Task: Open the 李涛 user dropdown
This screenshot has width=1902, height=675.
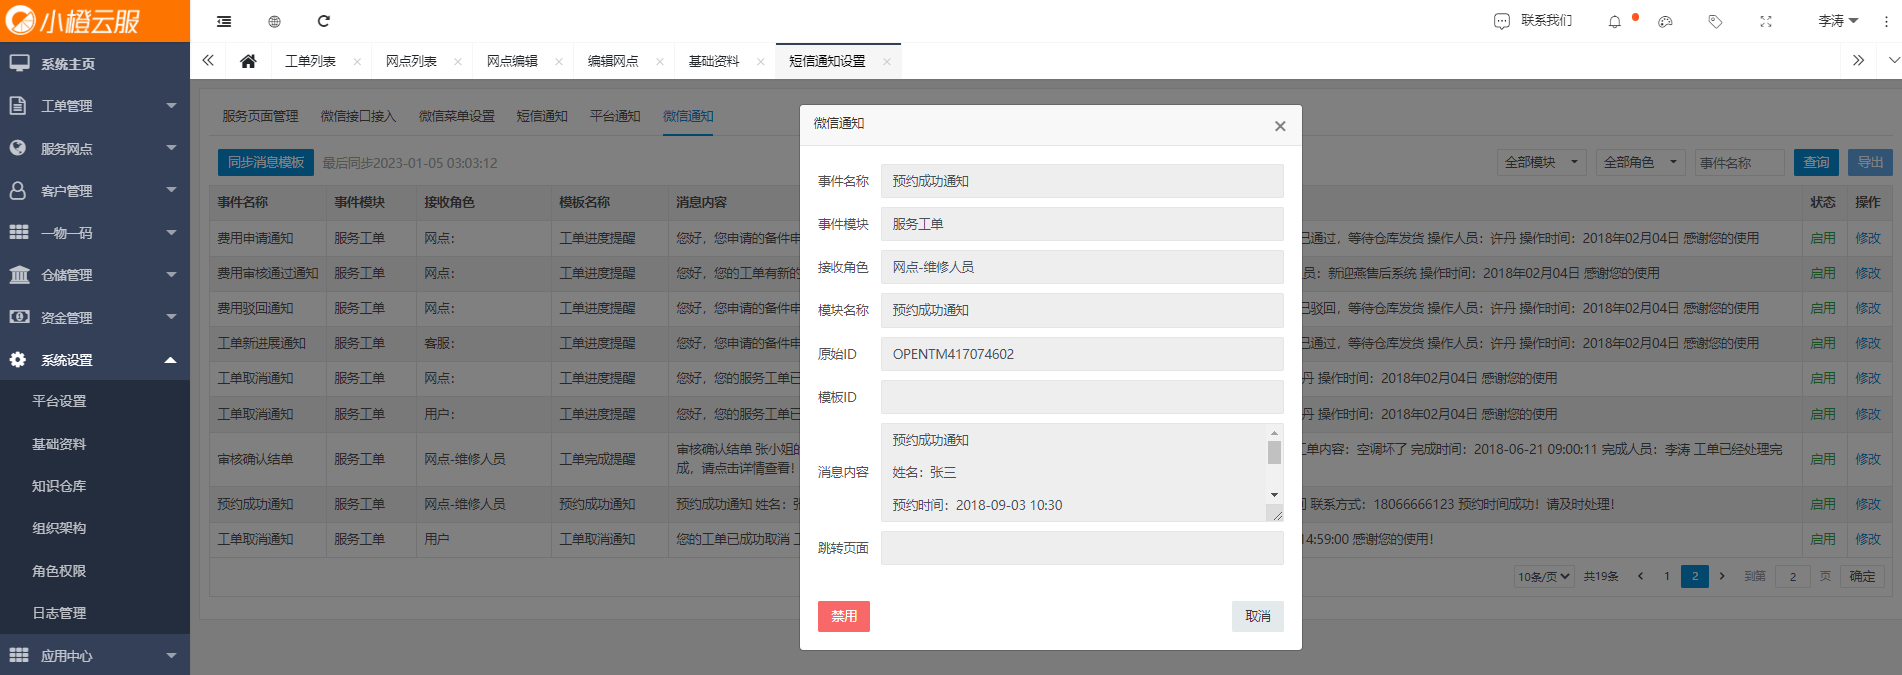Action: (1837, 21)
